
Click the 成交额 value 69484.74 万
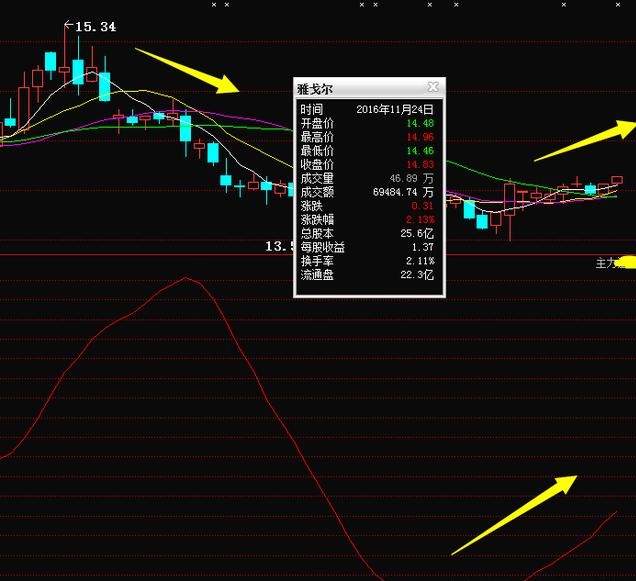click(x=402, y=192)
